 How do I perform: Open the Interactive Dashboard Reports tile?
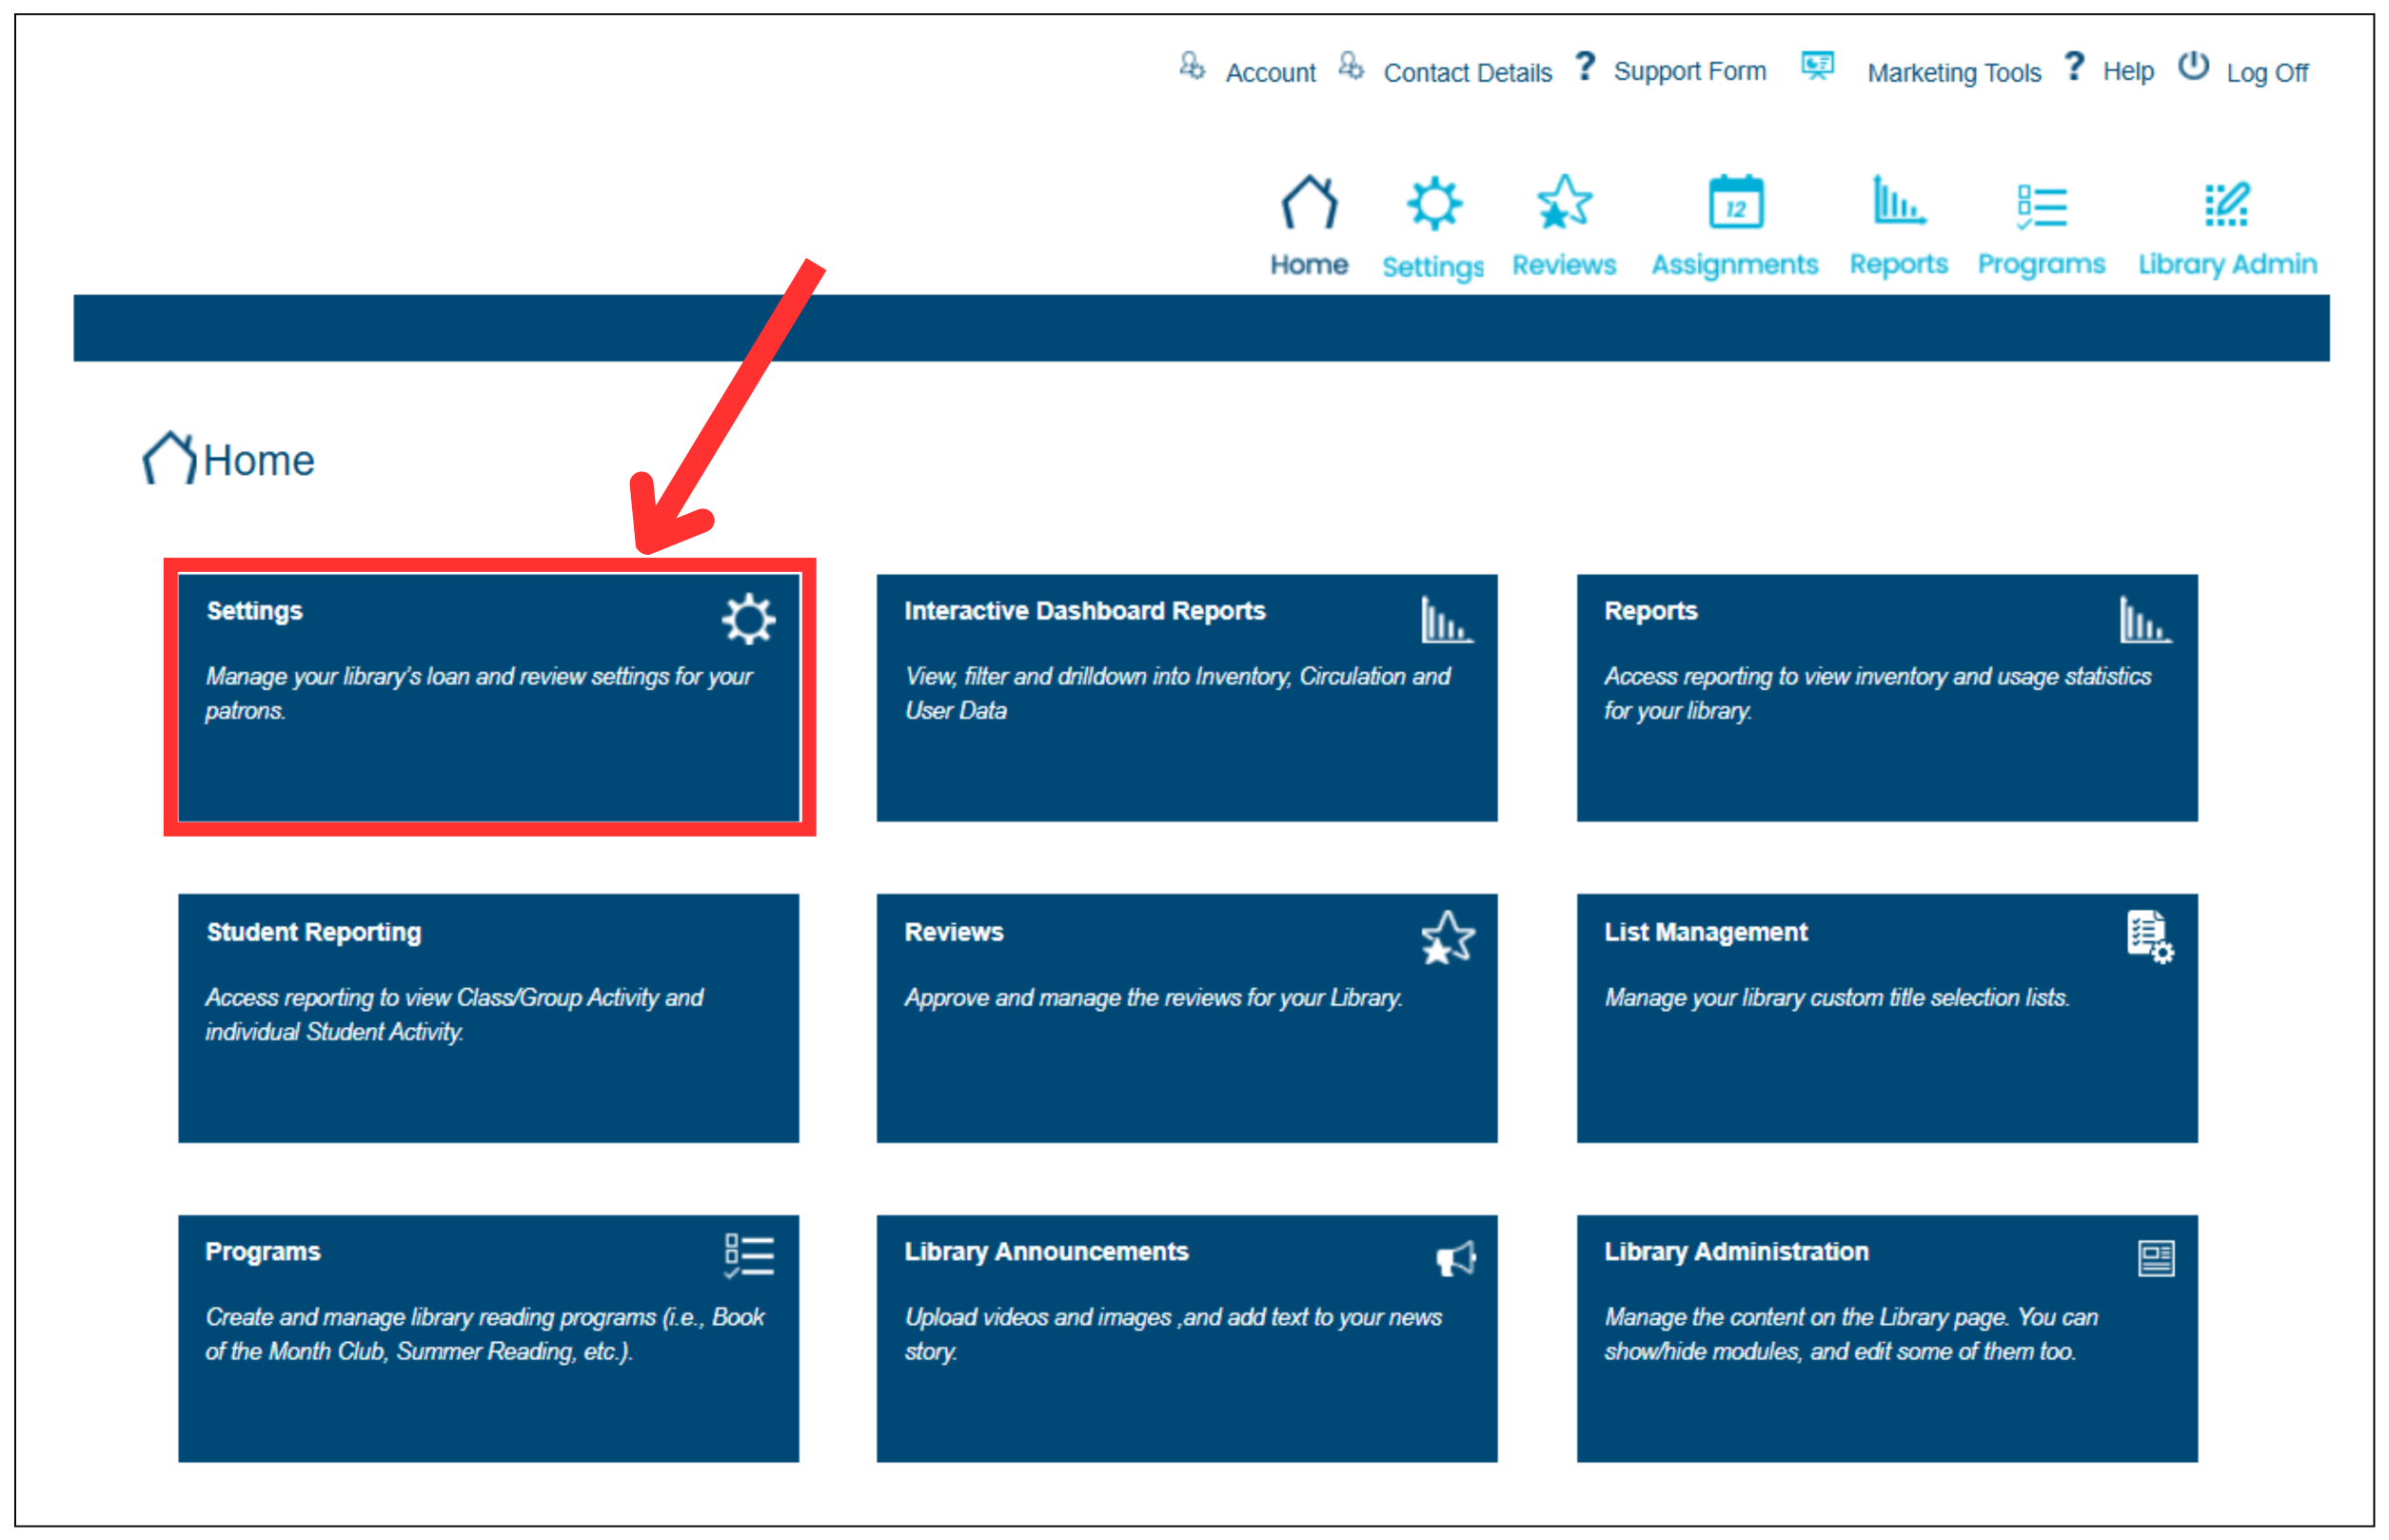(1186, 697)
